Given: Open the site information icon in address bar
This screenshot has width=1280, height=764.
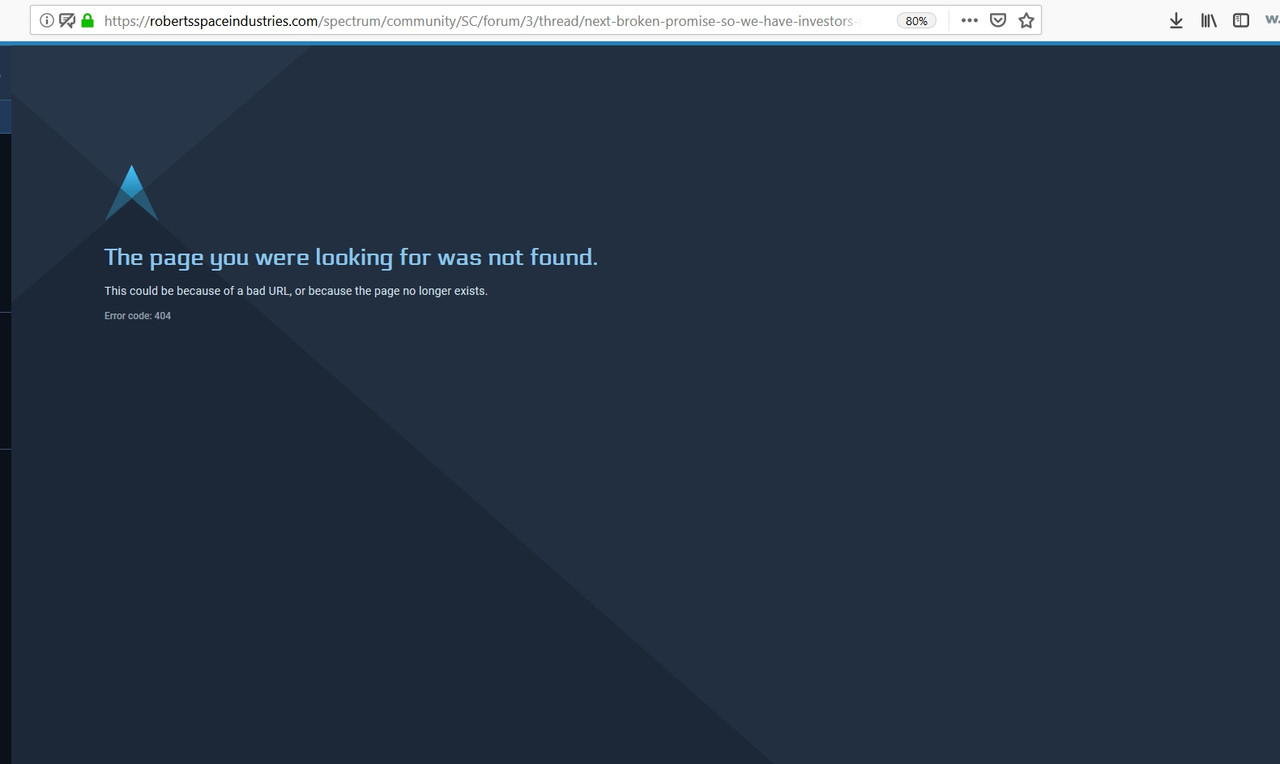Looking at the screenshot, I should [47, 20].
